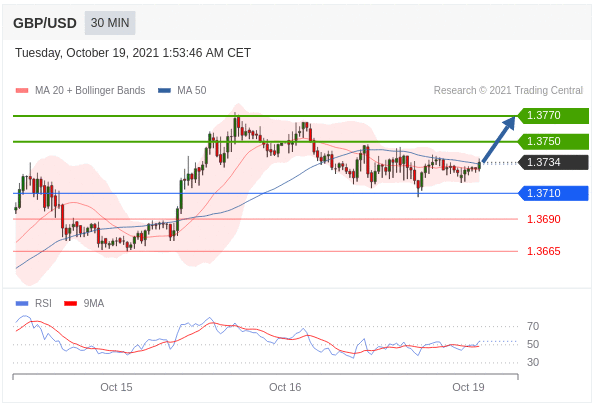Screen dimensions: 597x410
Task: Click the 1.3710 blue pivot tag
Action: coord(553,193)
